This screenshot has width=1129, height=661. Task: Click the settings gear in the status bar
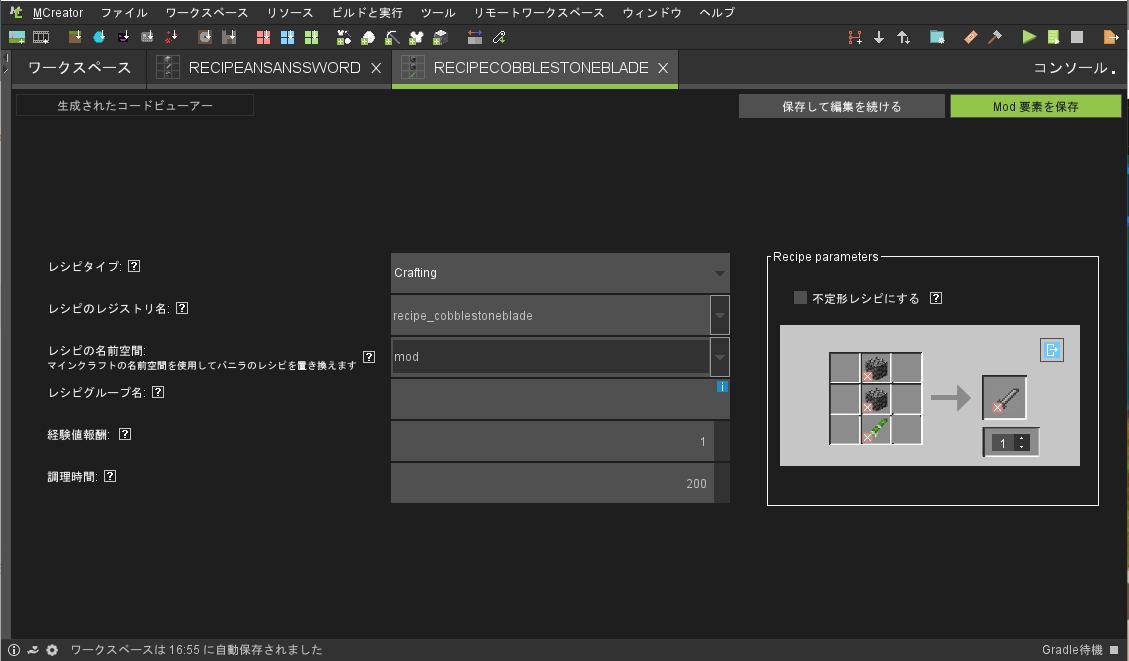click(52, 649)
